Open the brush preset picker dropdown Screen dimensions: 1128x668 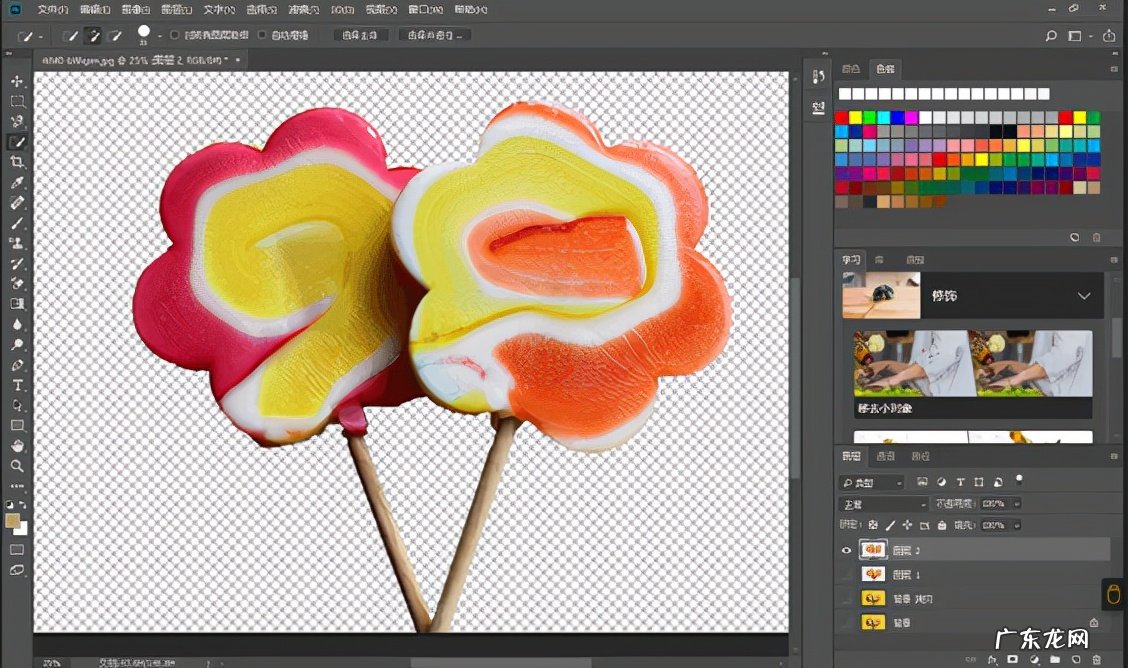click(x=160, y=36)
